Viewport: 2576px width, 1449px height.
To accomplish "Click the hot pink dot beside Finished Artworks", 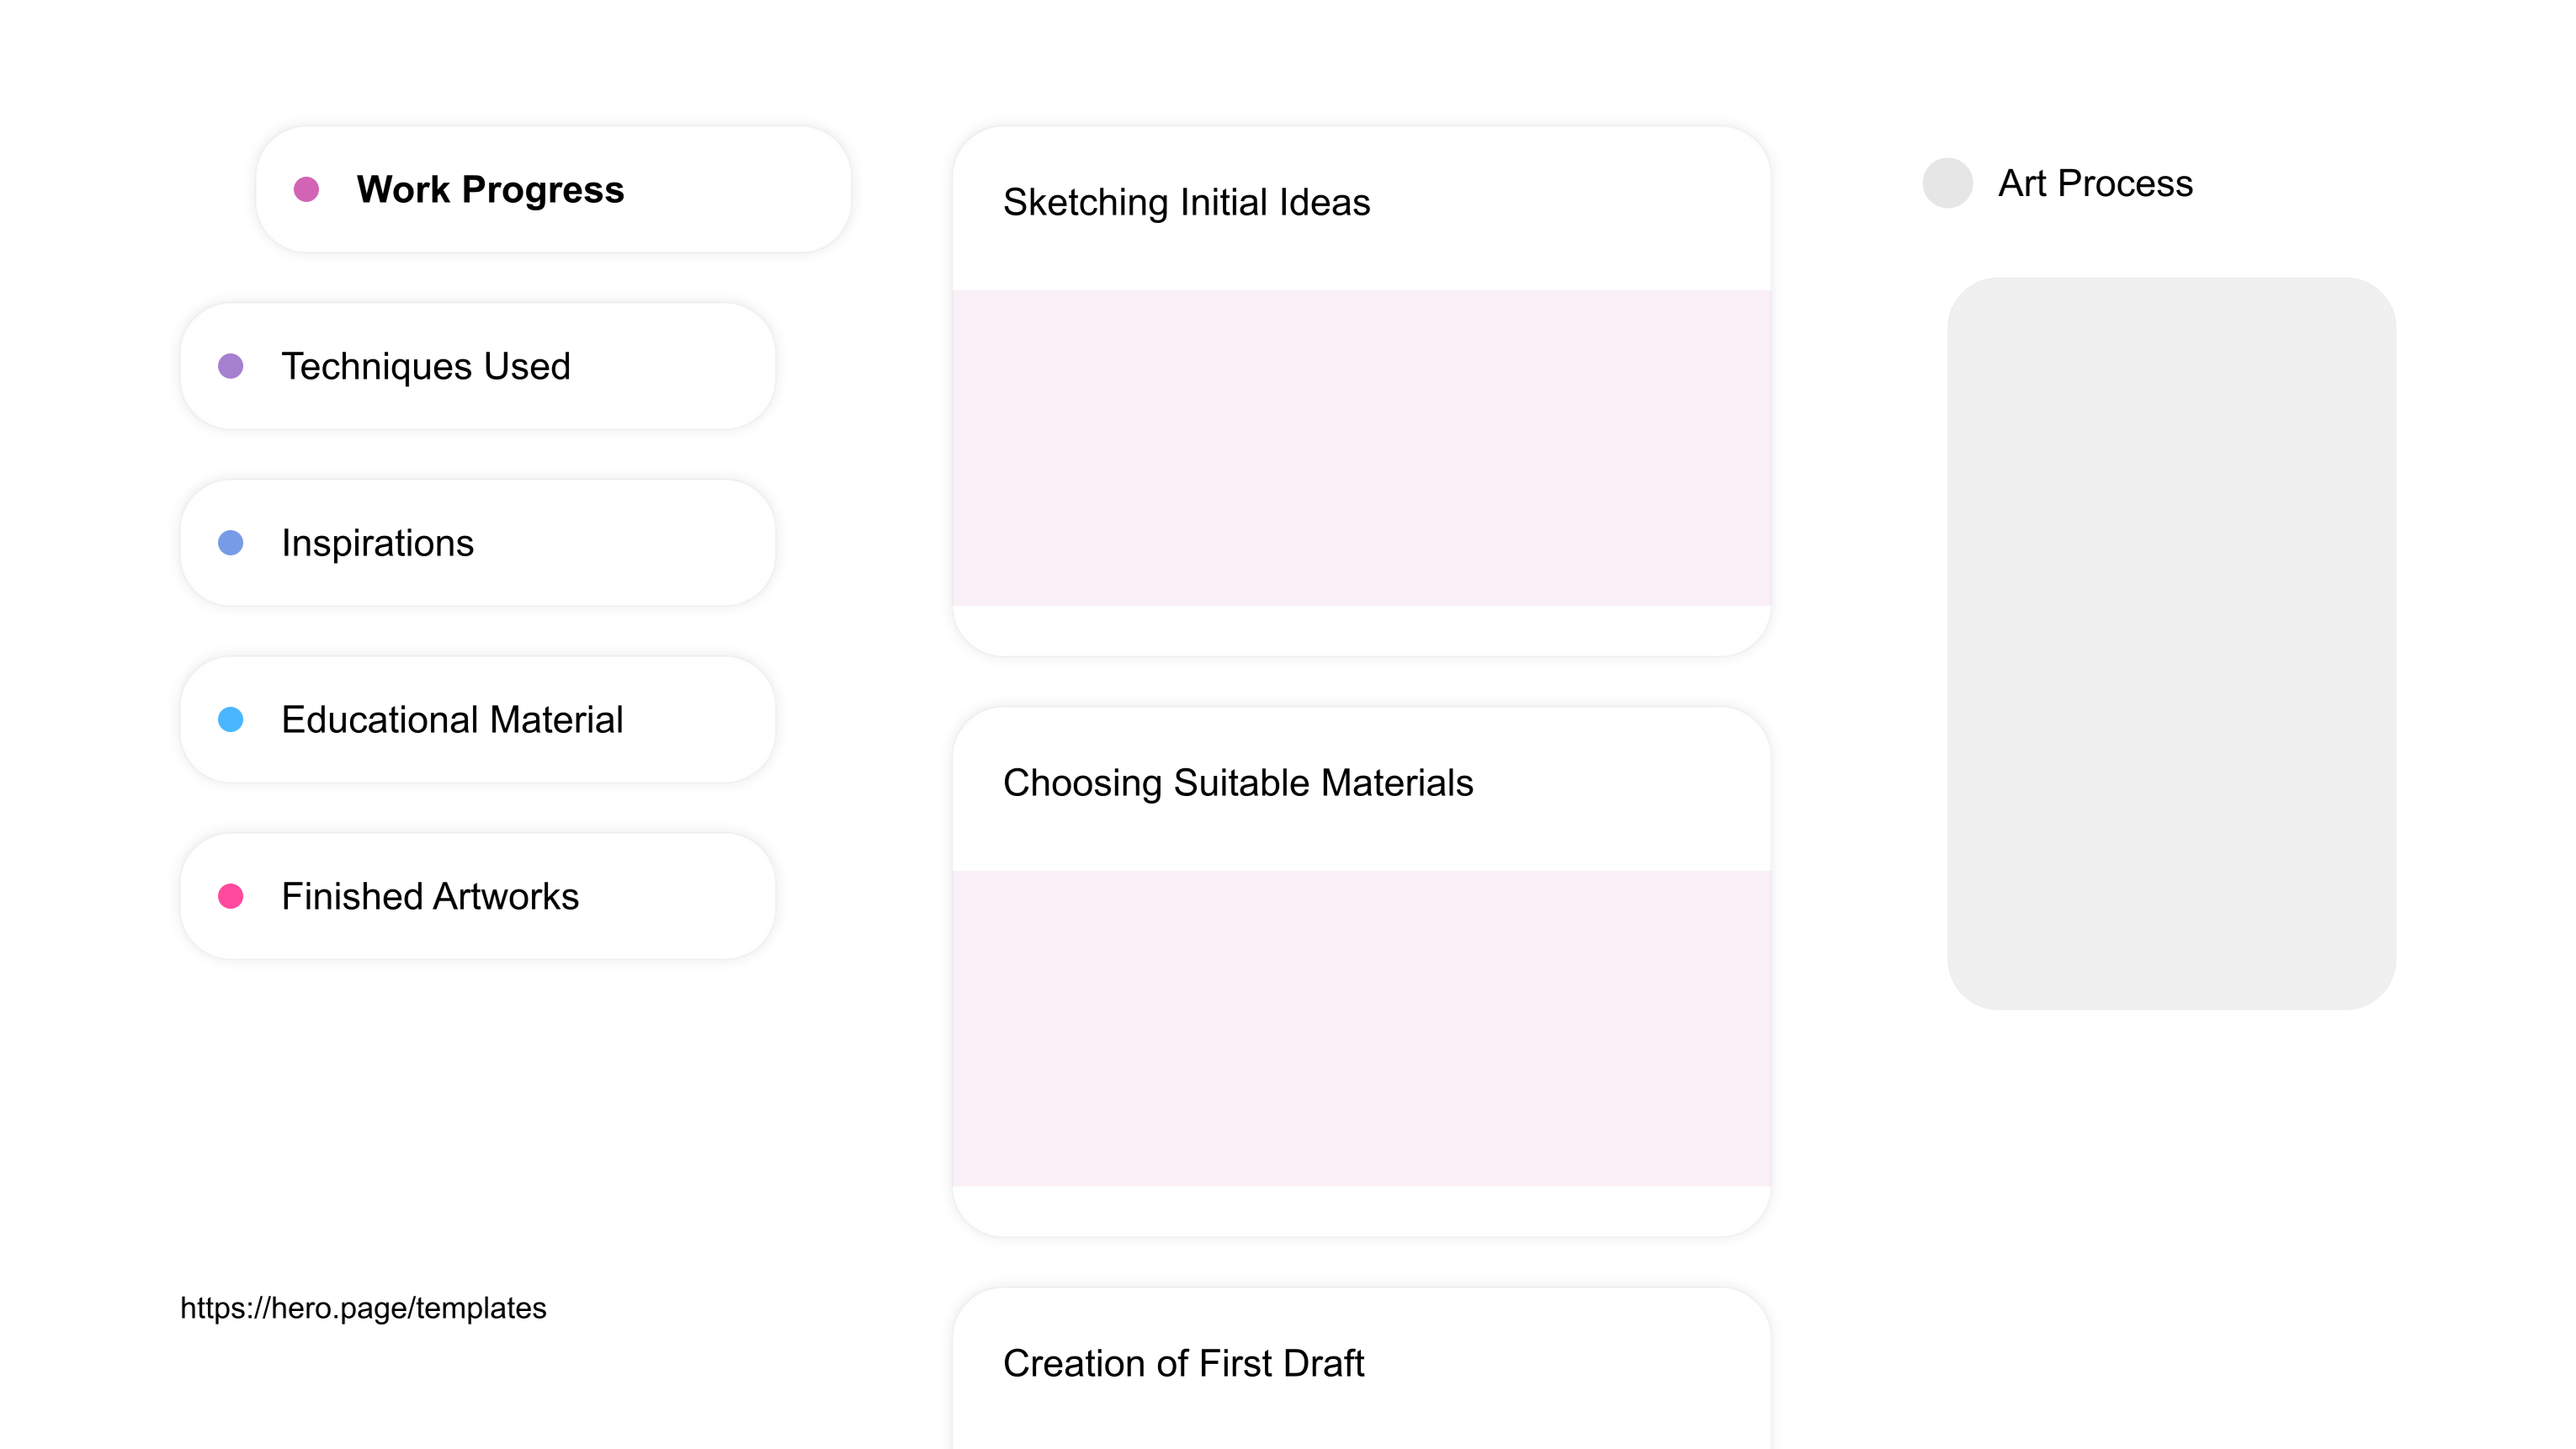I will (231, 896).
